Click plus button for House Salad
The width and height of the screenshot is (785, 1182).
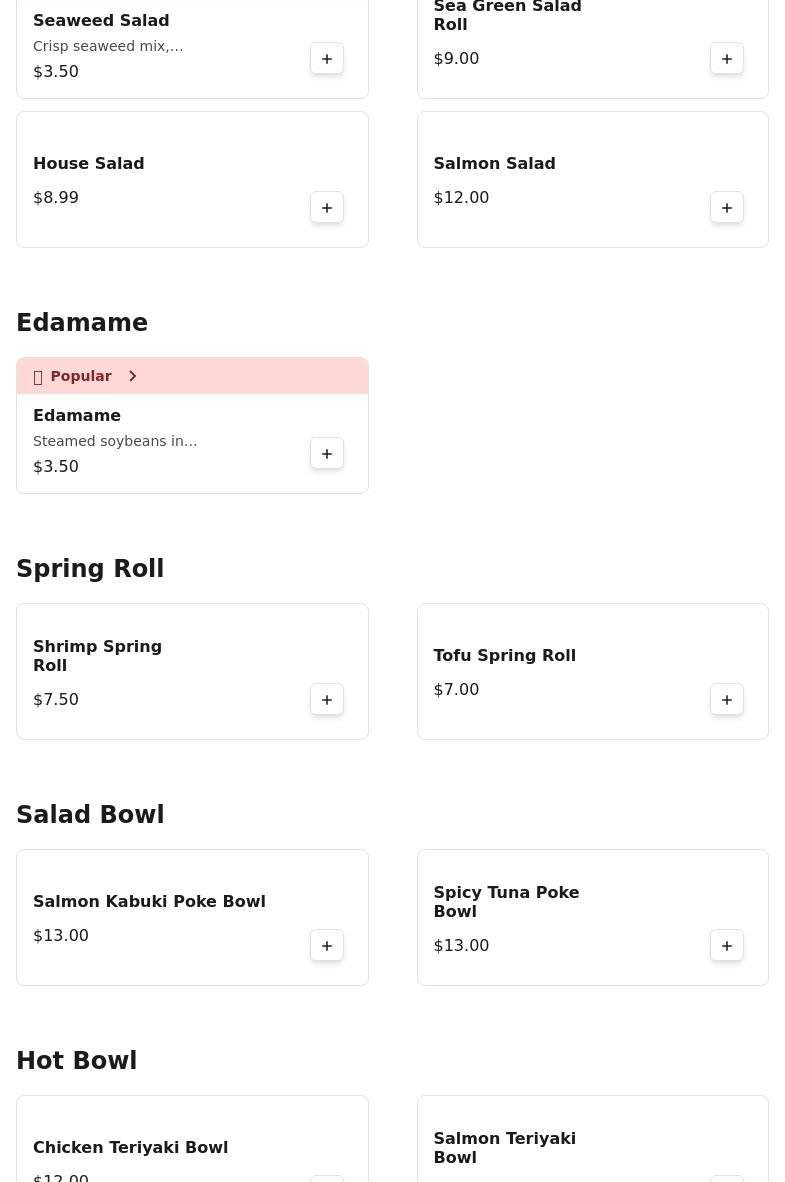point(327,208)
